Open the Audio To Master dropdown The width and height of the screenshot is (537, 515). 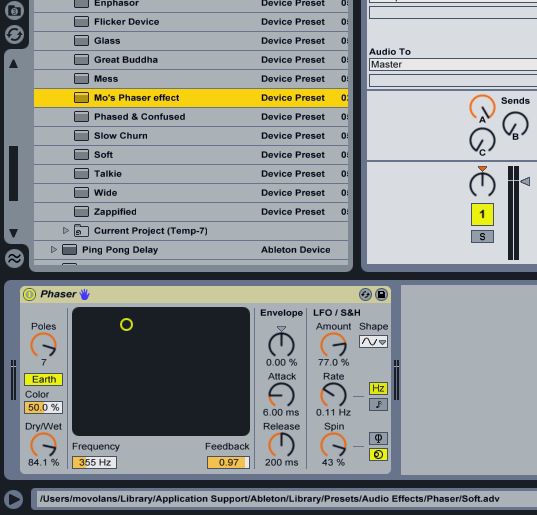(453, 64)
